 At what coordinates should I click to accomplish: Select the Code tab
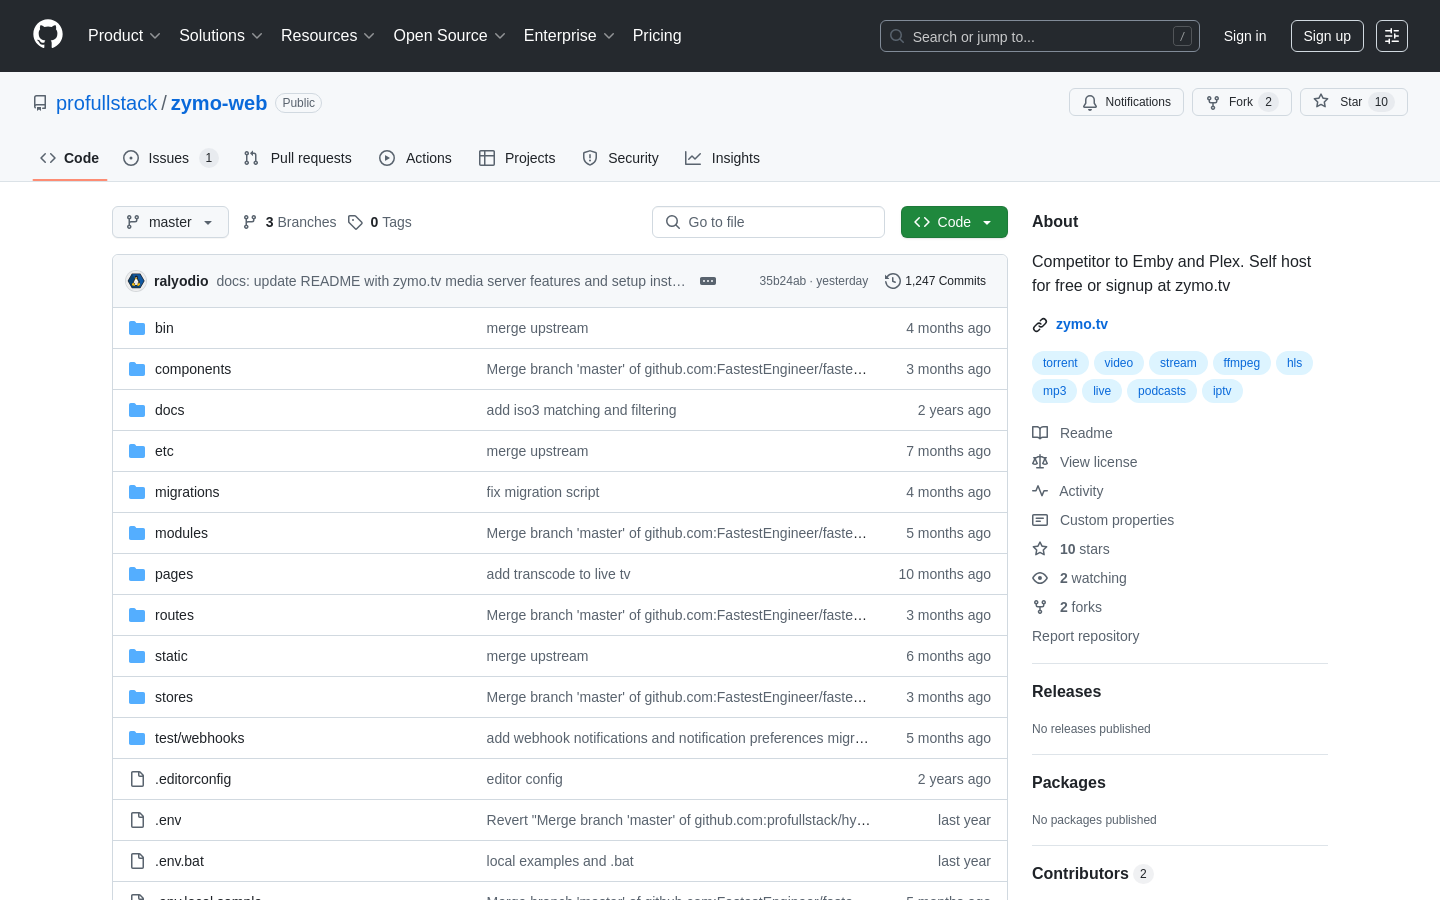(70, 158)
